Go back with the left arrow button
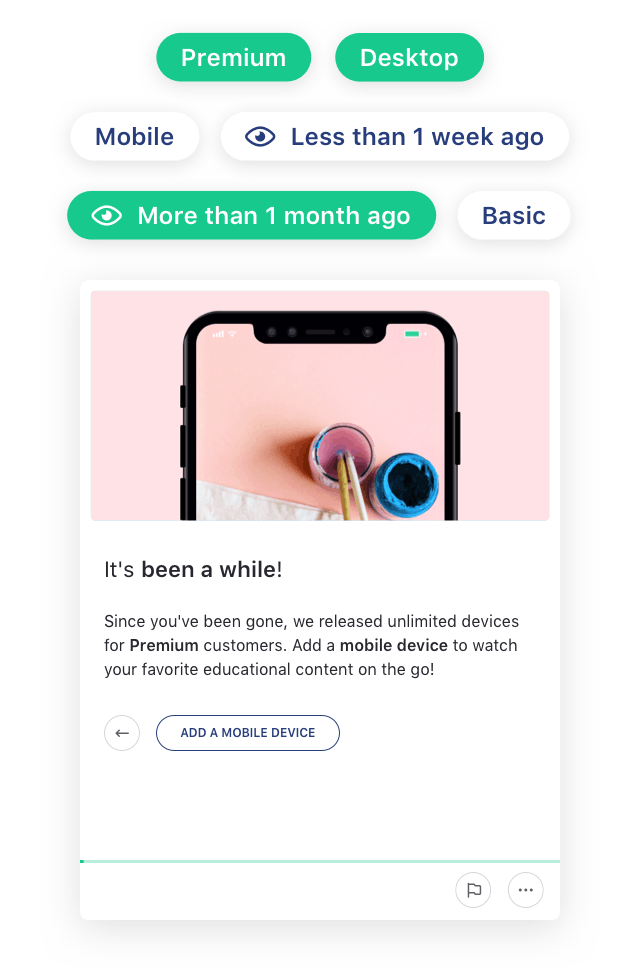 [122, 733]
